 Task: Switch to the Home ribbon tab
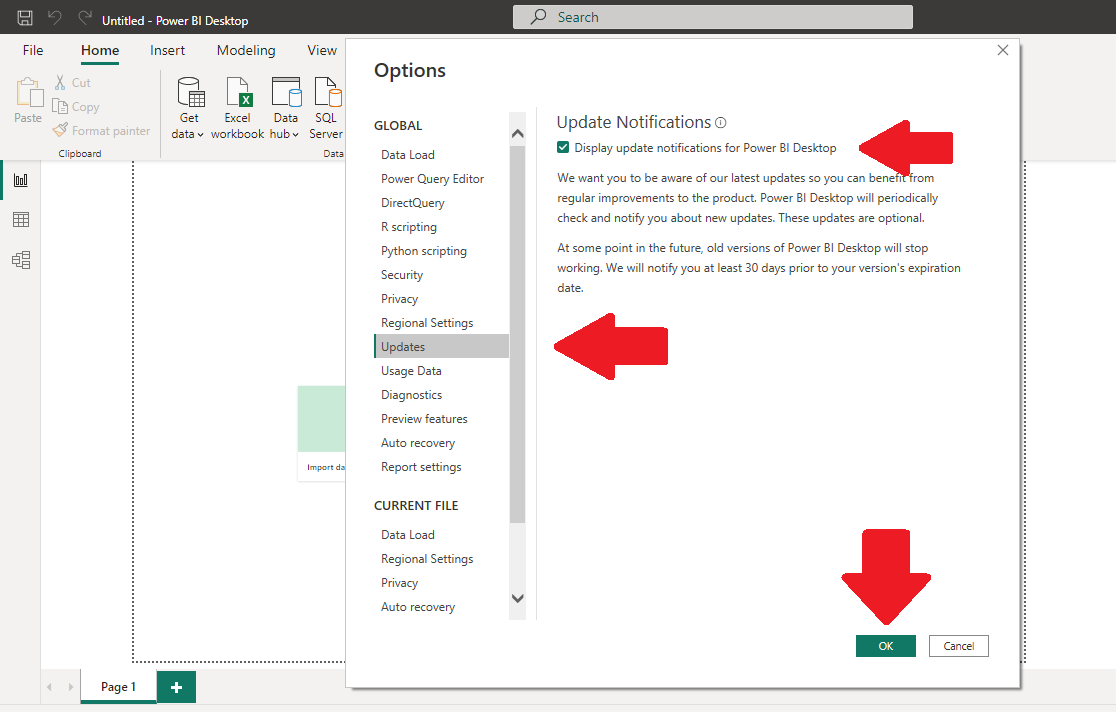[x=100, y=50]
